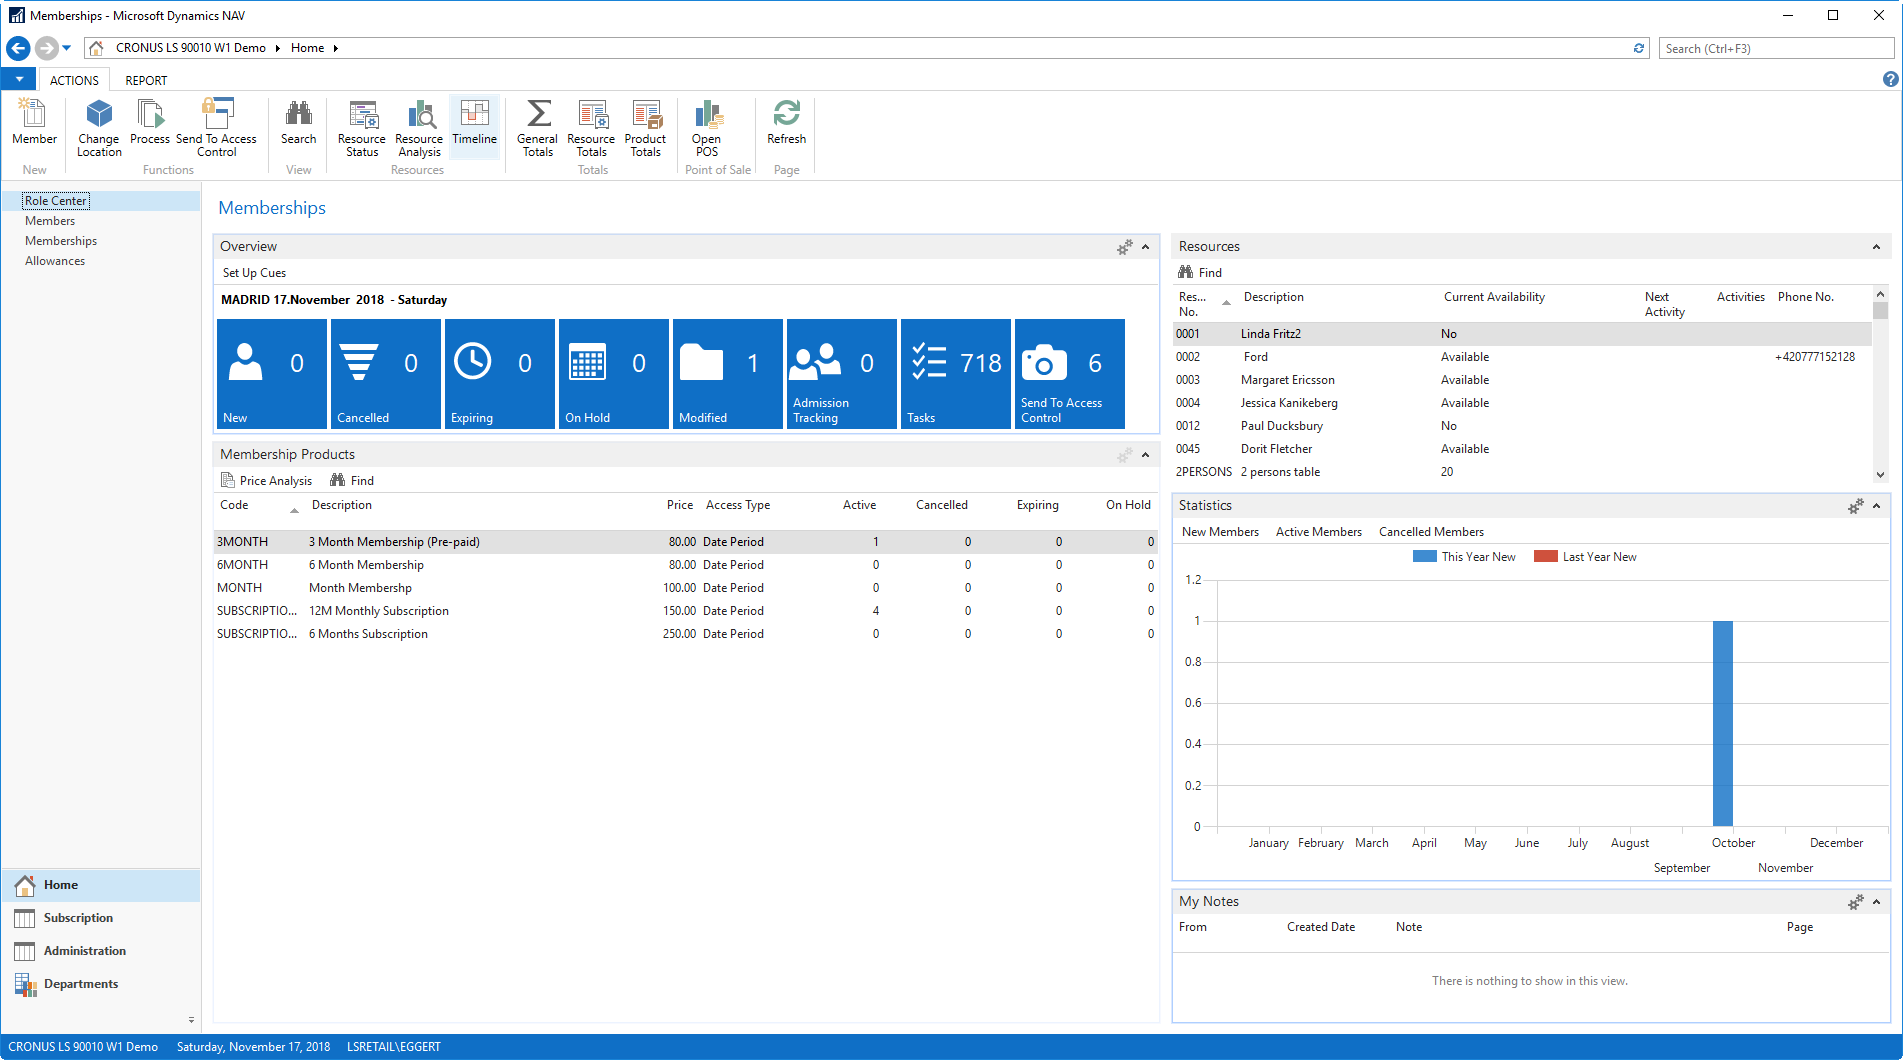Image resolution: width=1903 pixels, height=1060 pixels.
Task: Open Memberships in the navigation pane
Action: tap(61, 241)
